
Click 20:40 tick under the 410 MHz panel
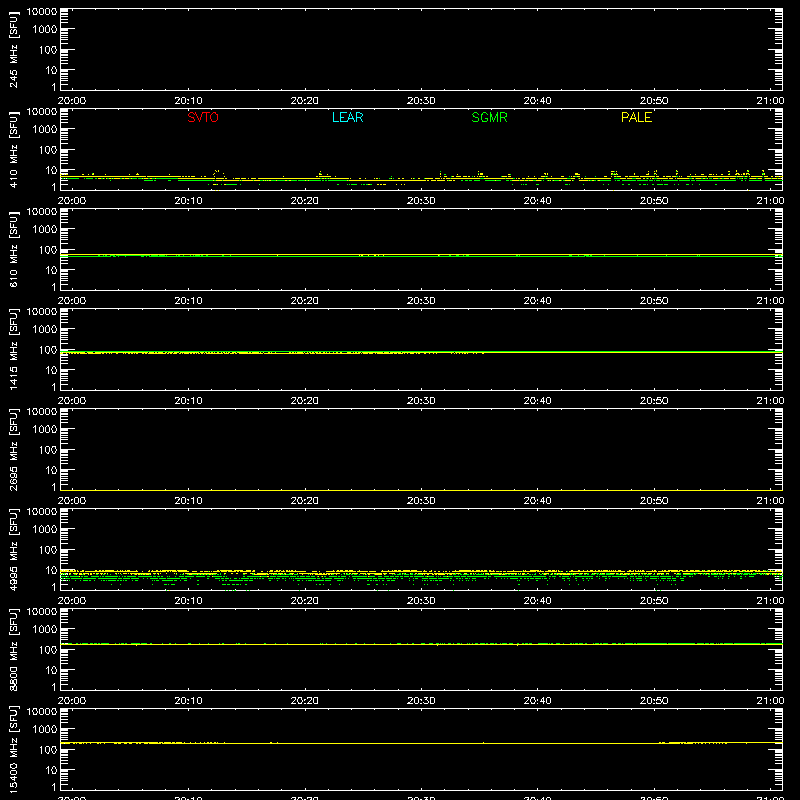click(x=537, y=201)
